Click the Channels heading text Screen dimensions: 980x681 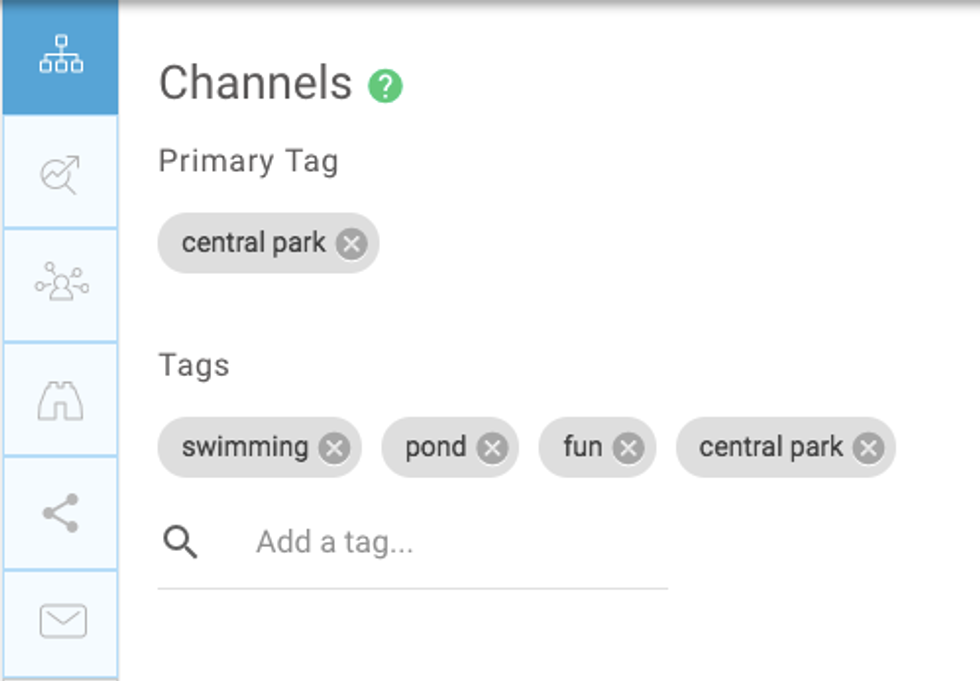[255, 84]
